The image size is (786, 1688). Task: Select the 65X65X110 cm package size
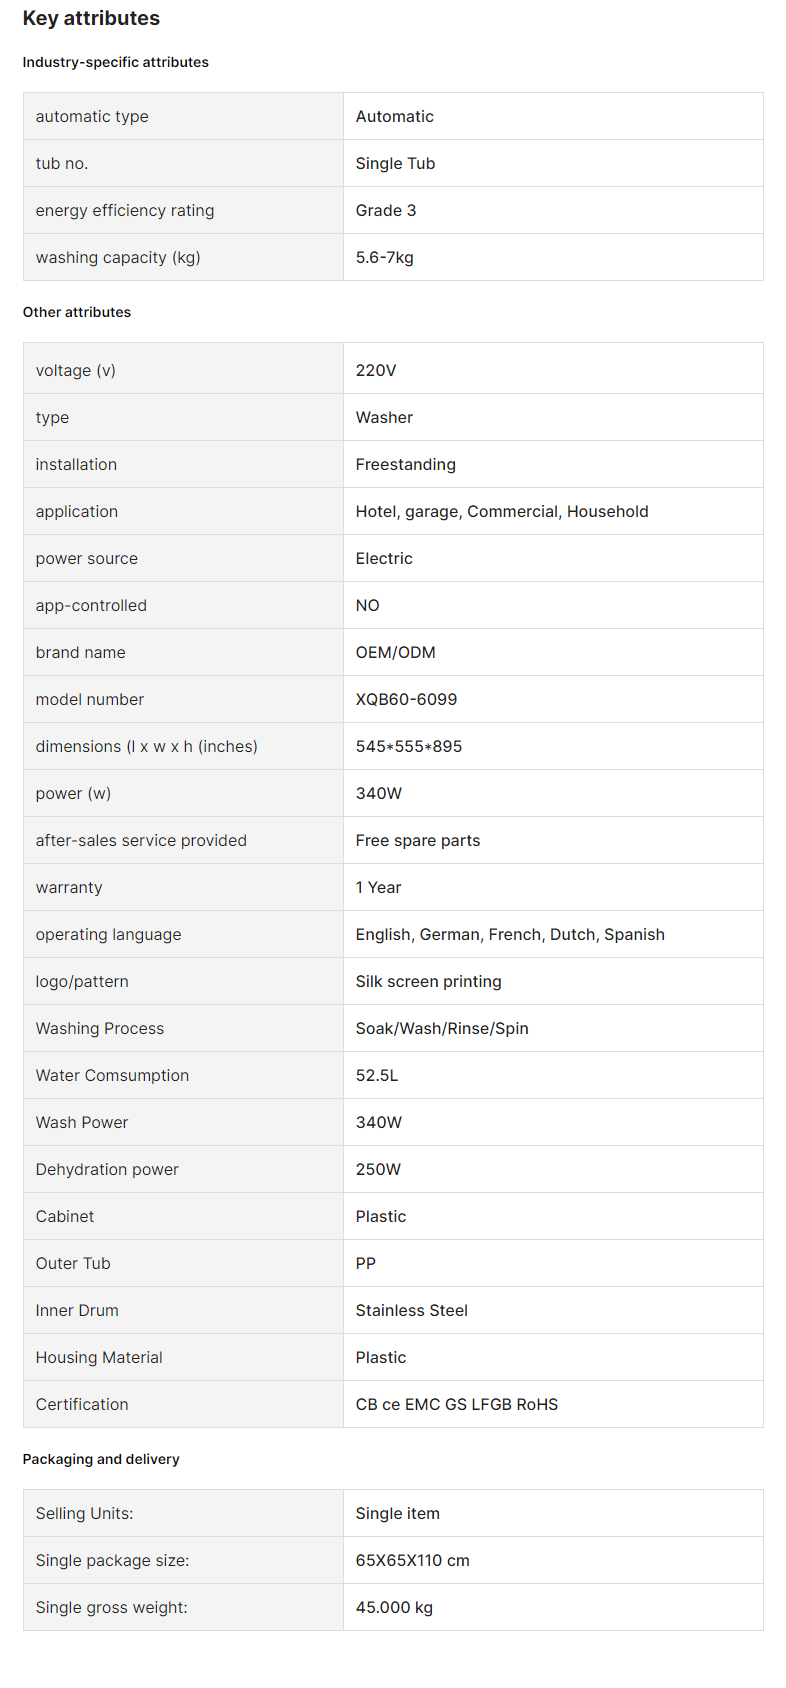pyautogui.click(x=413, y=1560)
